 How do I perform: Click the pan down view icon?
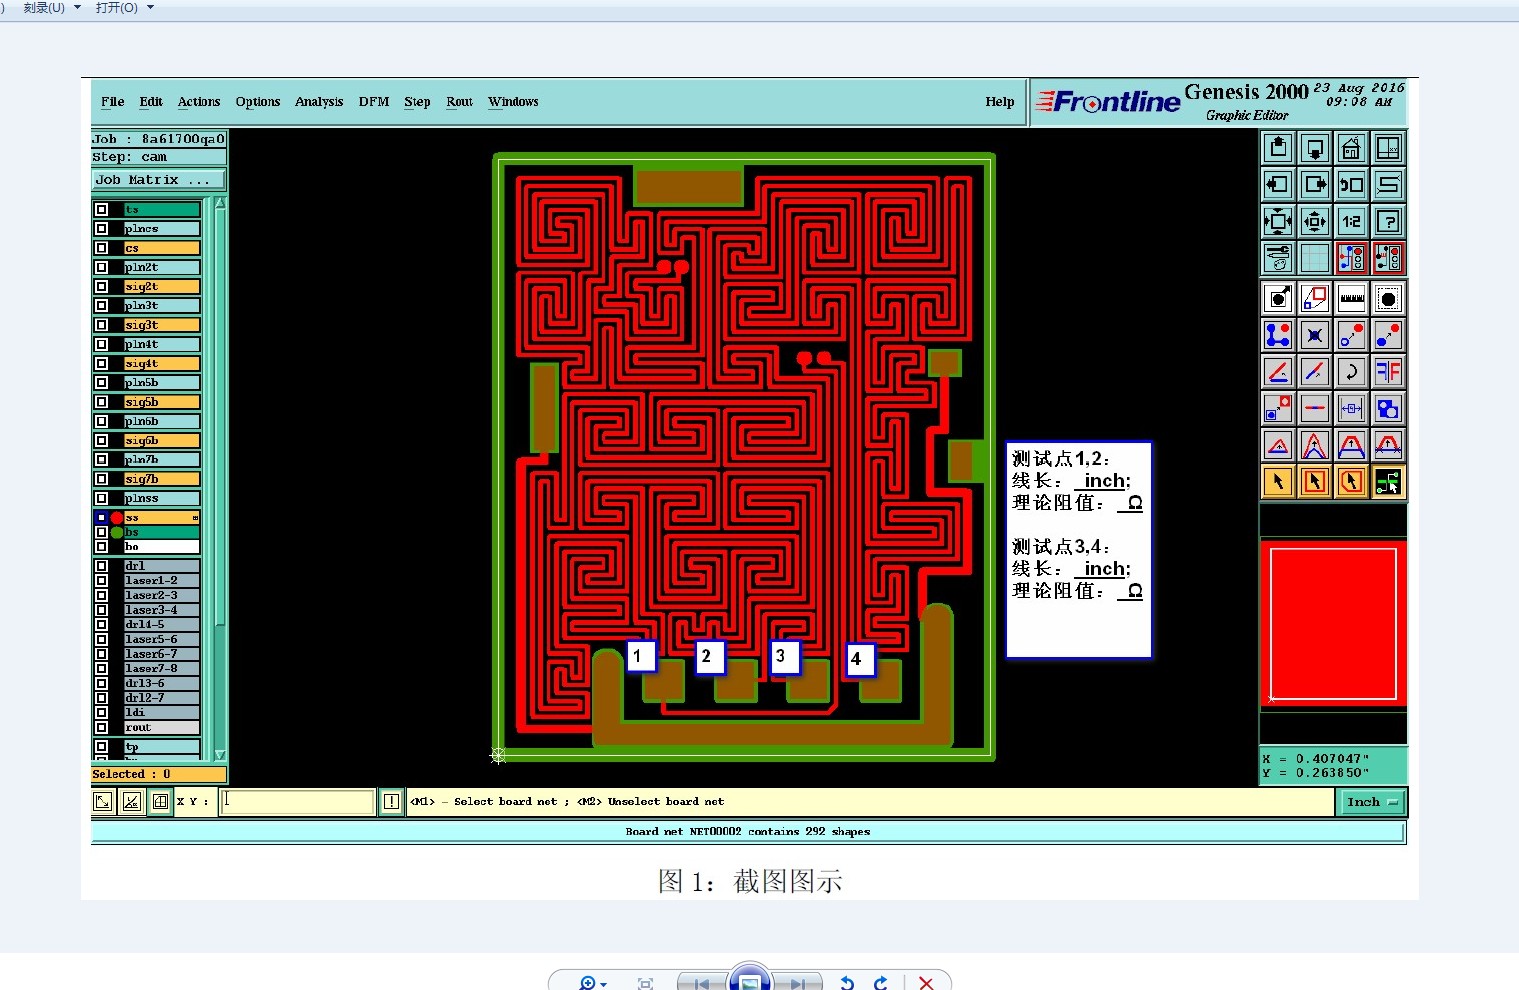pos(1315,149)
